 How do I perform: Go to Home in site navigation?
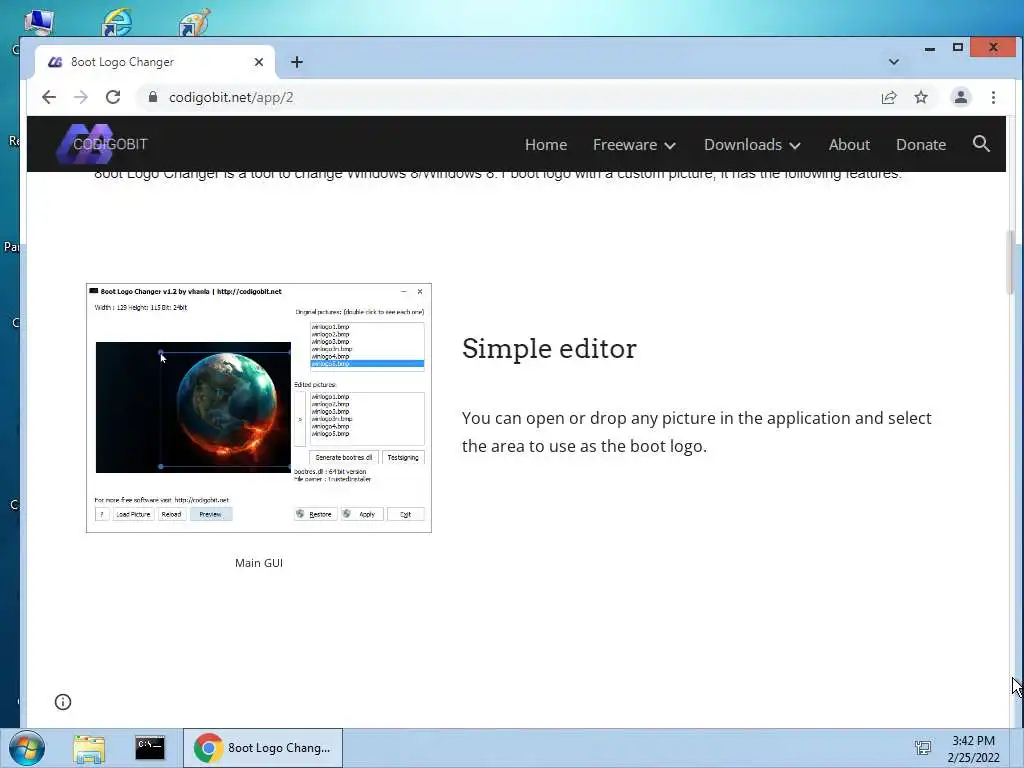click(546, 144)
